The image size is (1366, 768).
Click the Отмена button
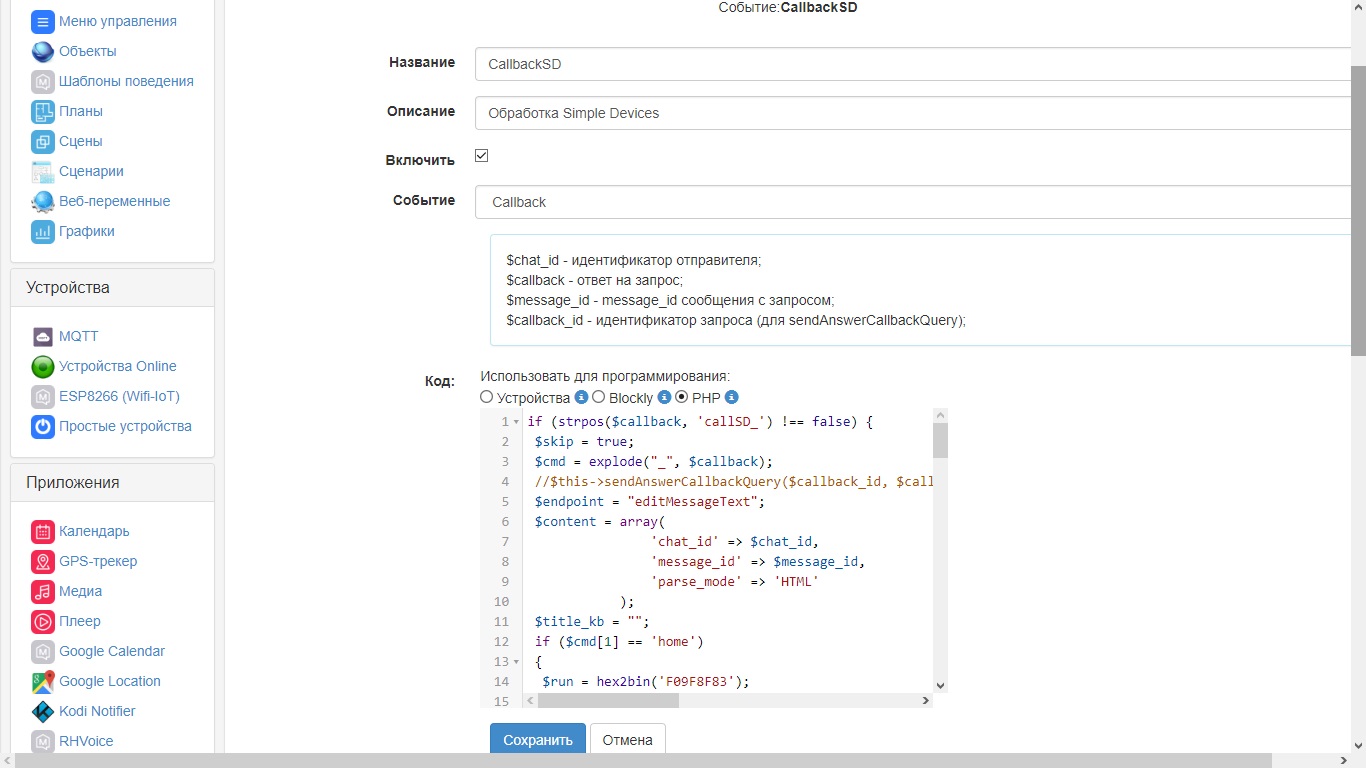click(x=627, y=740)
